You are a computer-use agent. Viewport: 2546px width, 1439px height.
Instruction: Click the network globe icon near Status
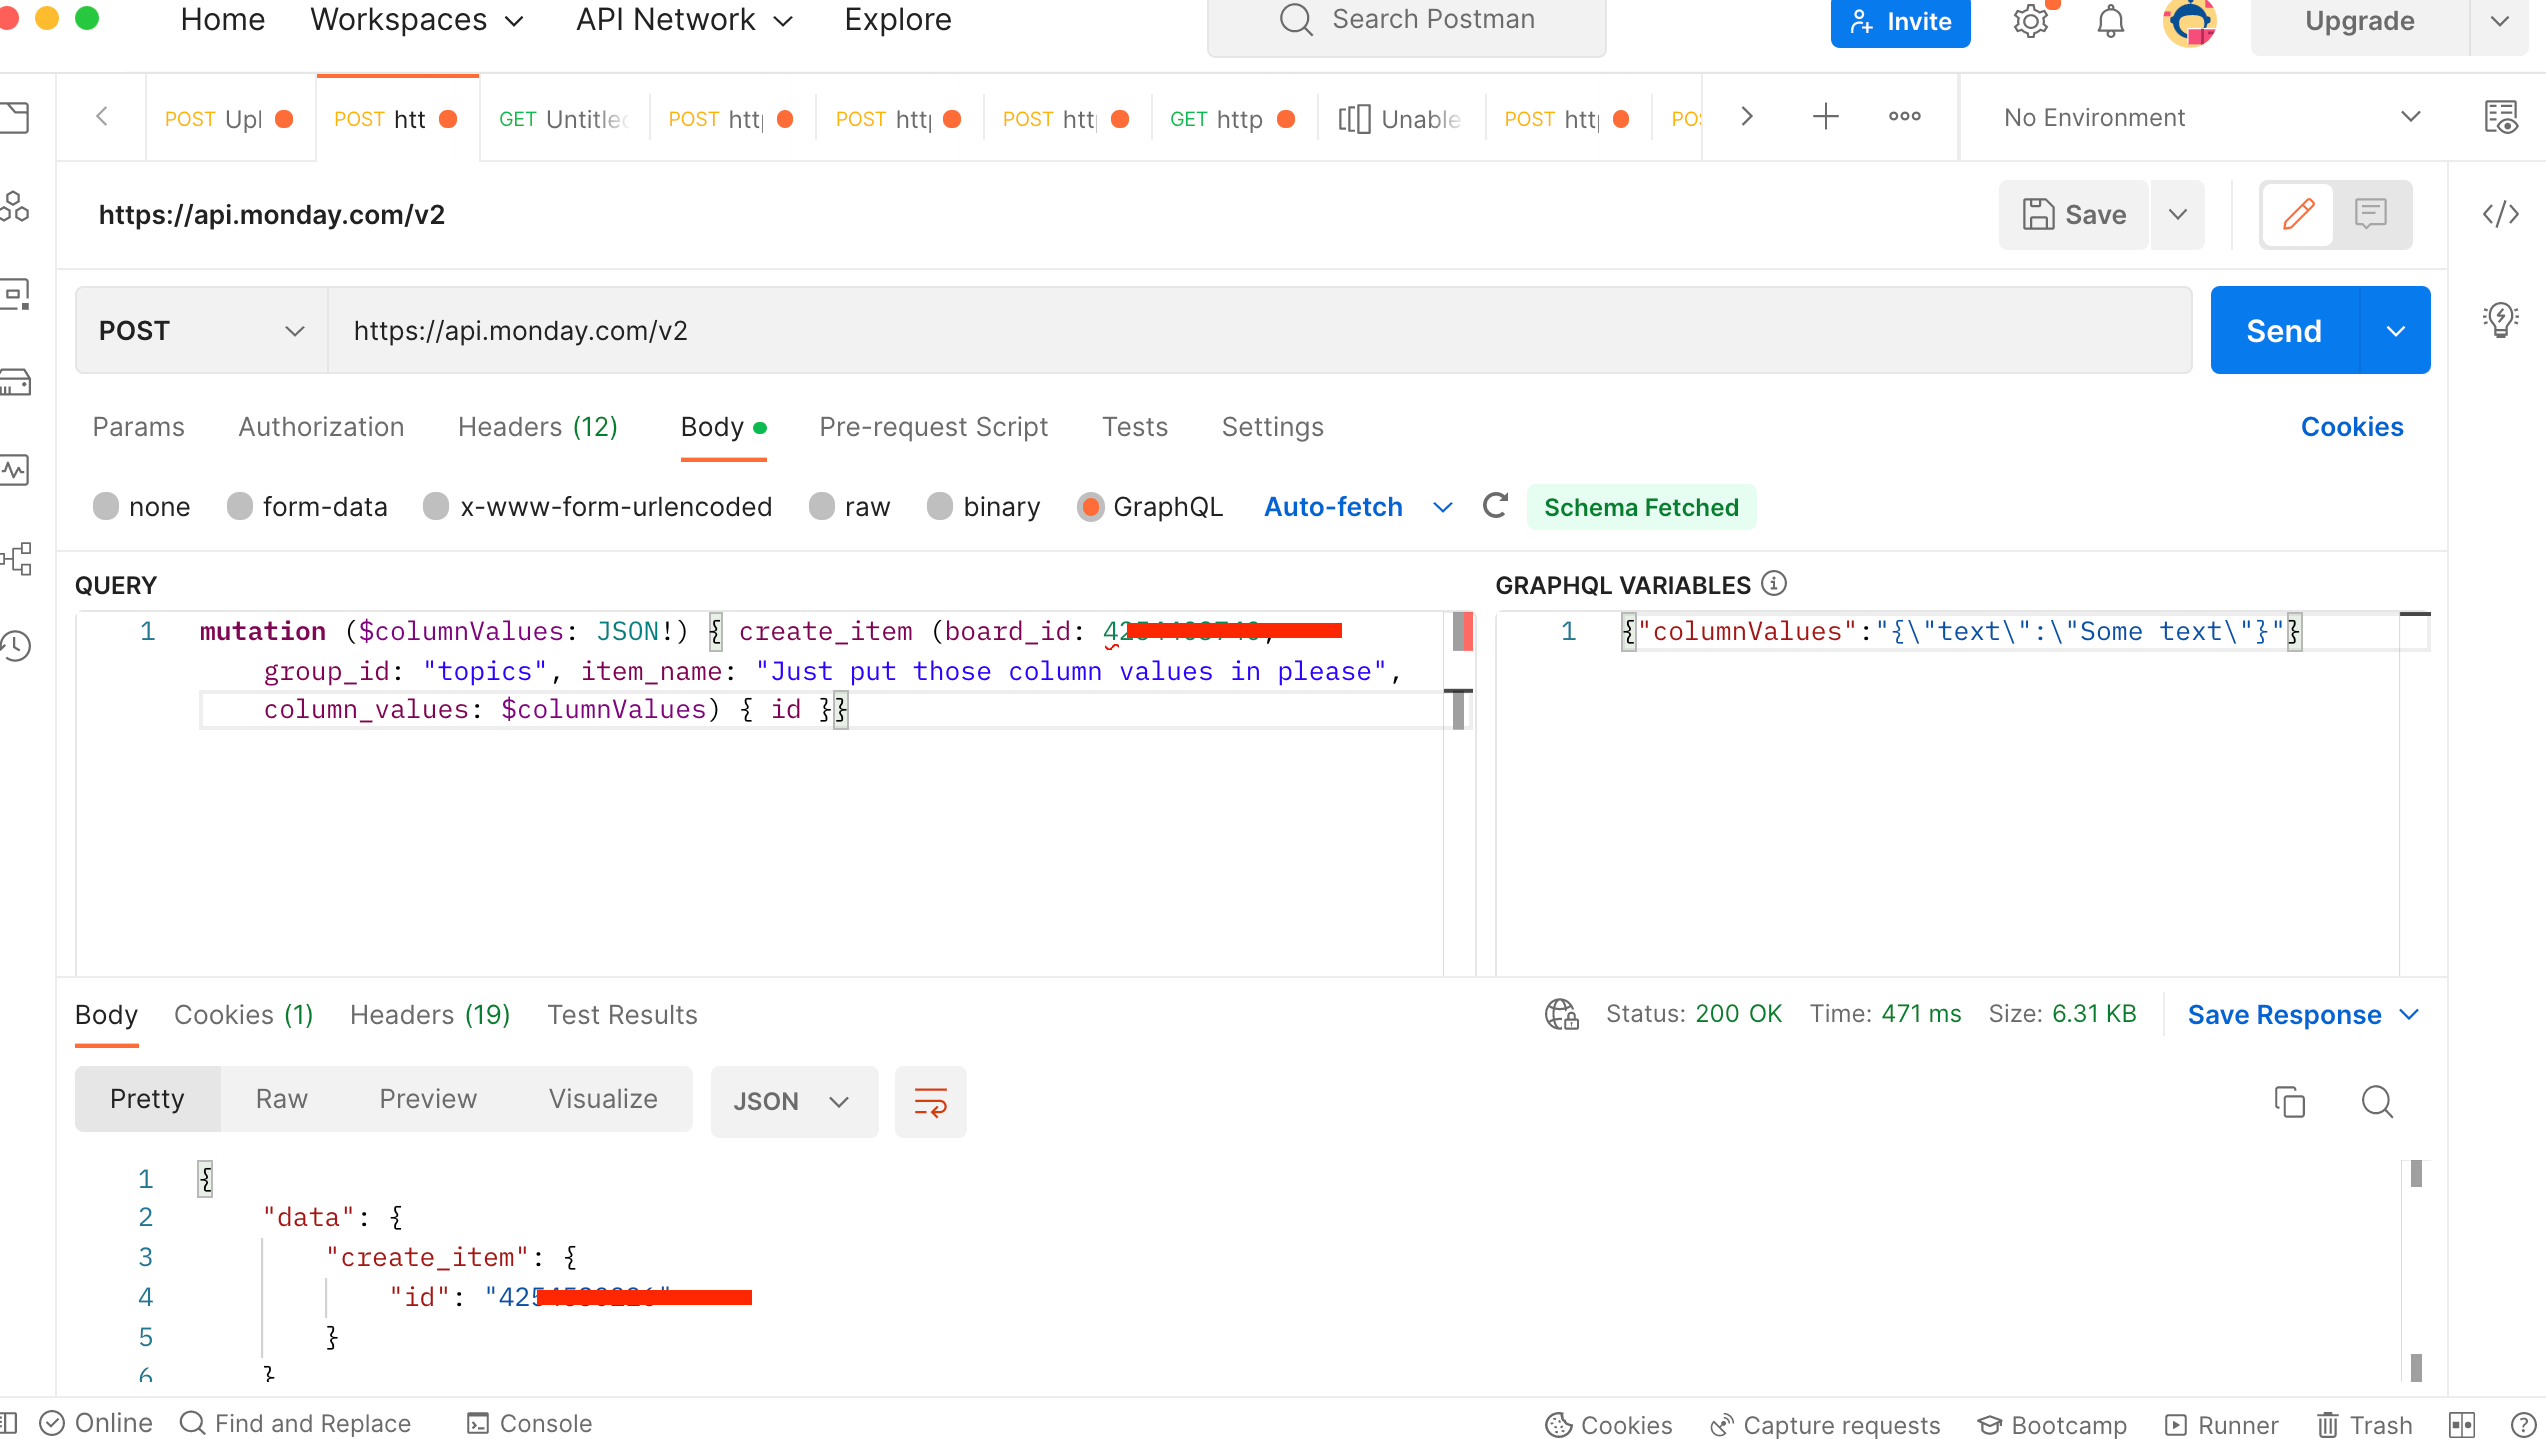1561,1014
